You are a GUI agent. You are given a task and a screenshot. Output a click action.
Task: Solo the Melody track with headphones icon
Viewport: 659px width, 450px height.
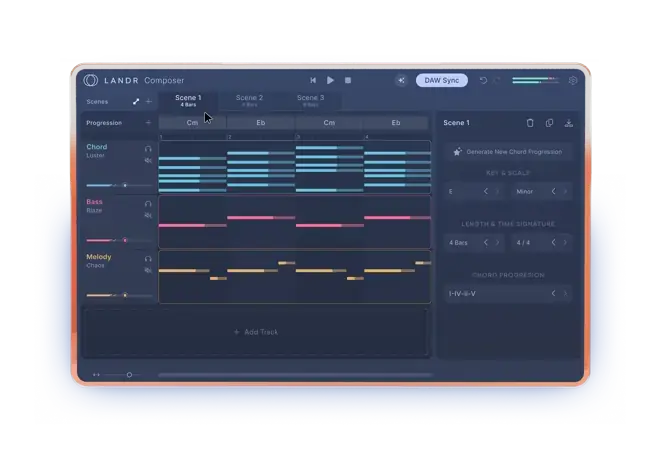click(148, 258)
